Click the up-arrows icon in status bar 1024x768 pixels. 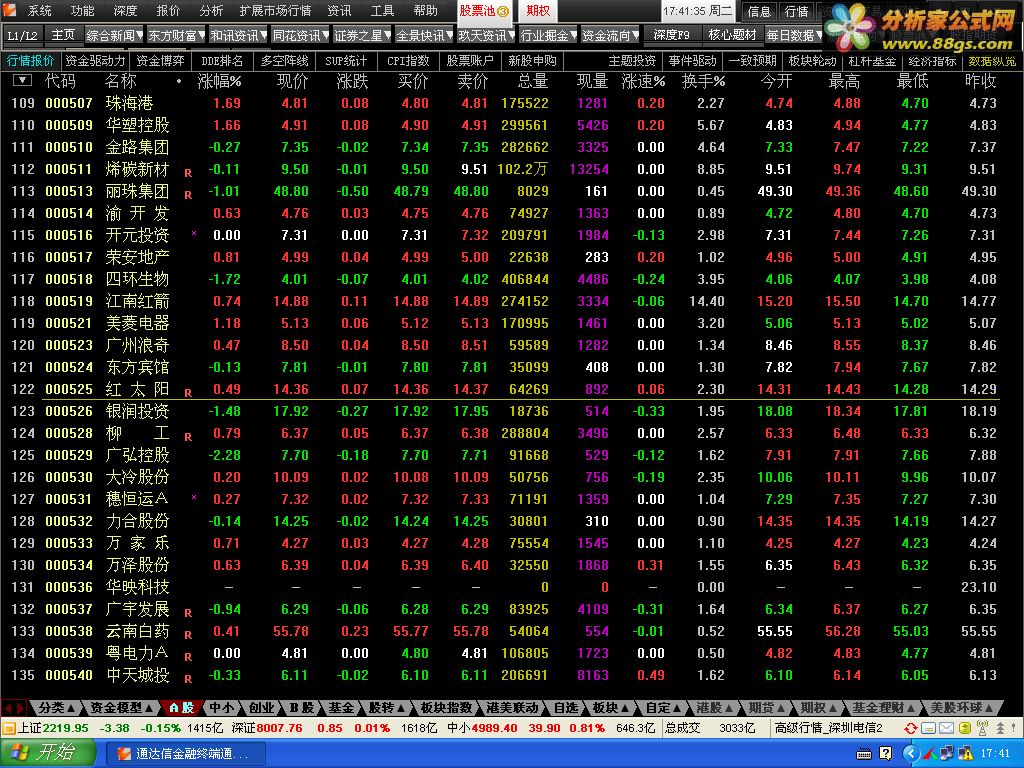point(1000,728)
